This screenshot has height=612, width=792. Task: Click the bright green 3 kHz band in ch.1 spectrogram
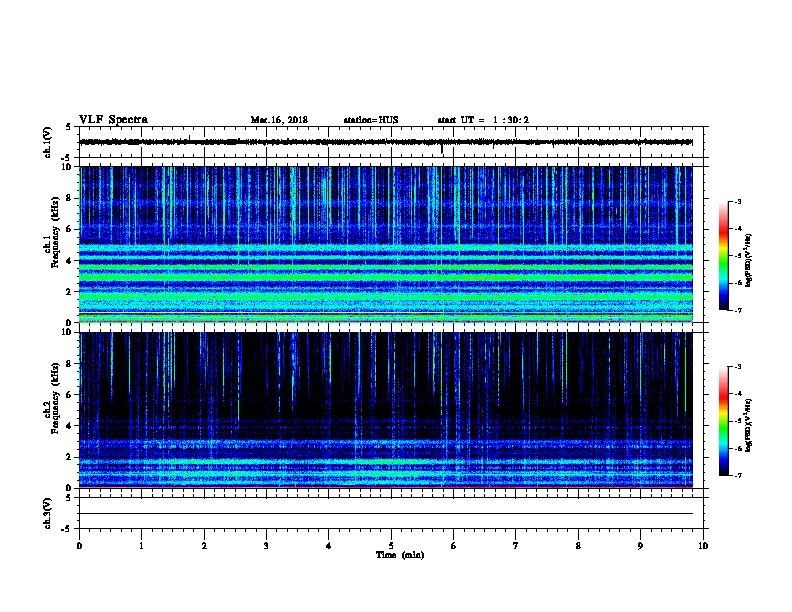click(x=386, y=277)
